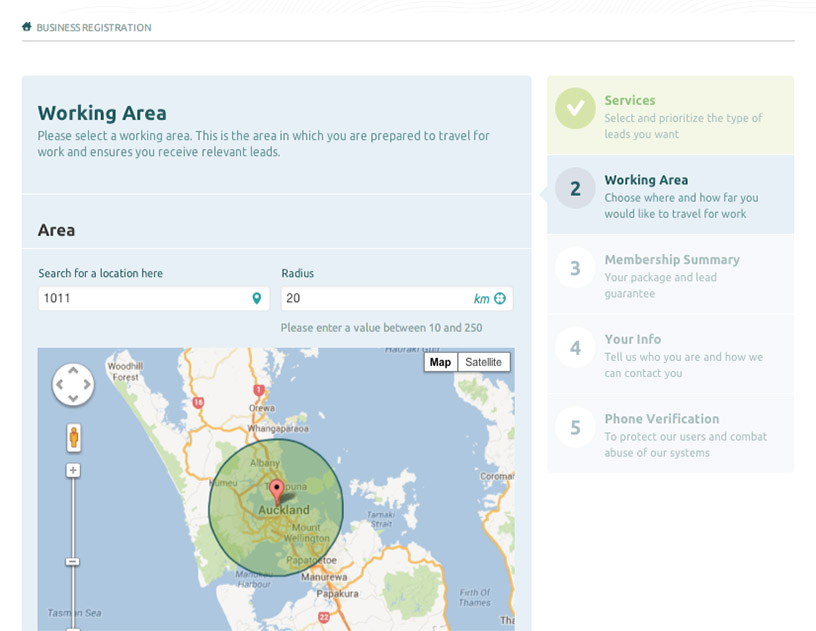Click the red location marker on Auckland
Screen dimensions: 816x631
point(277,490)
